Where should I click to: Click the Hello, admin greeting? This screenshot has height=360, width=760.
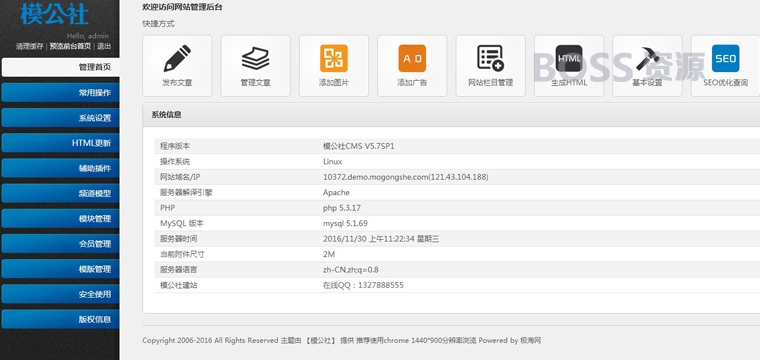88,36
